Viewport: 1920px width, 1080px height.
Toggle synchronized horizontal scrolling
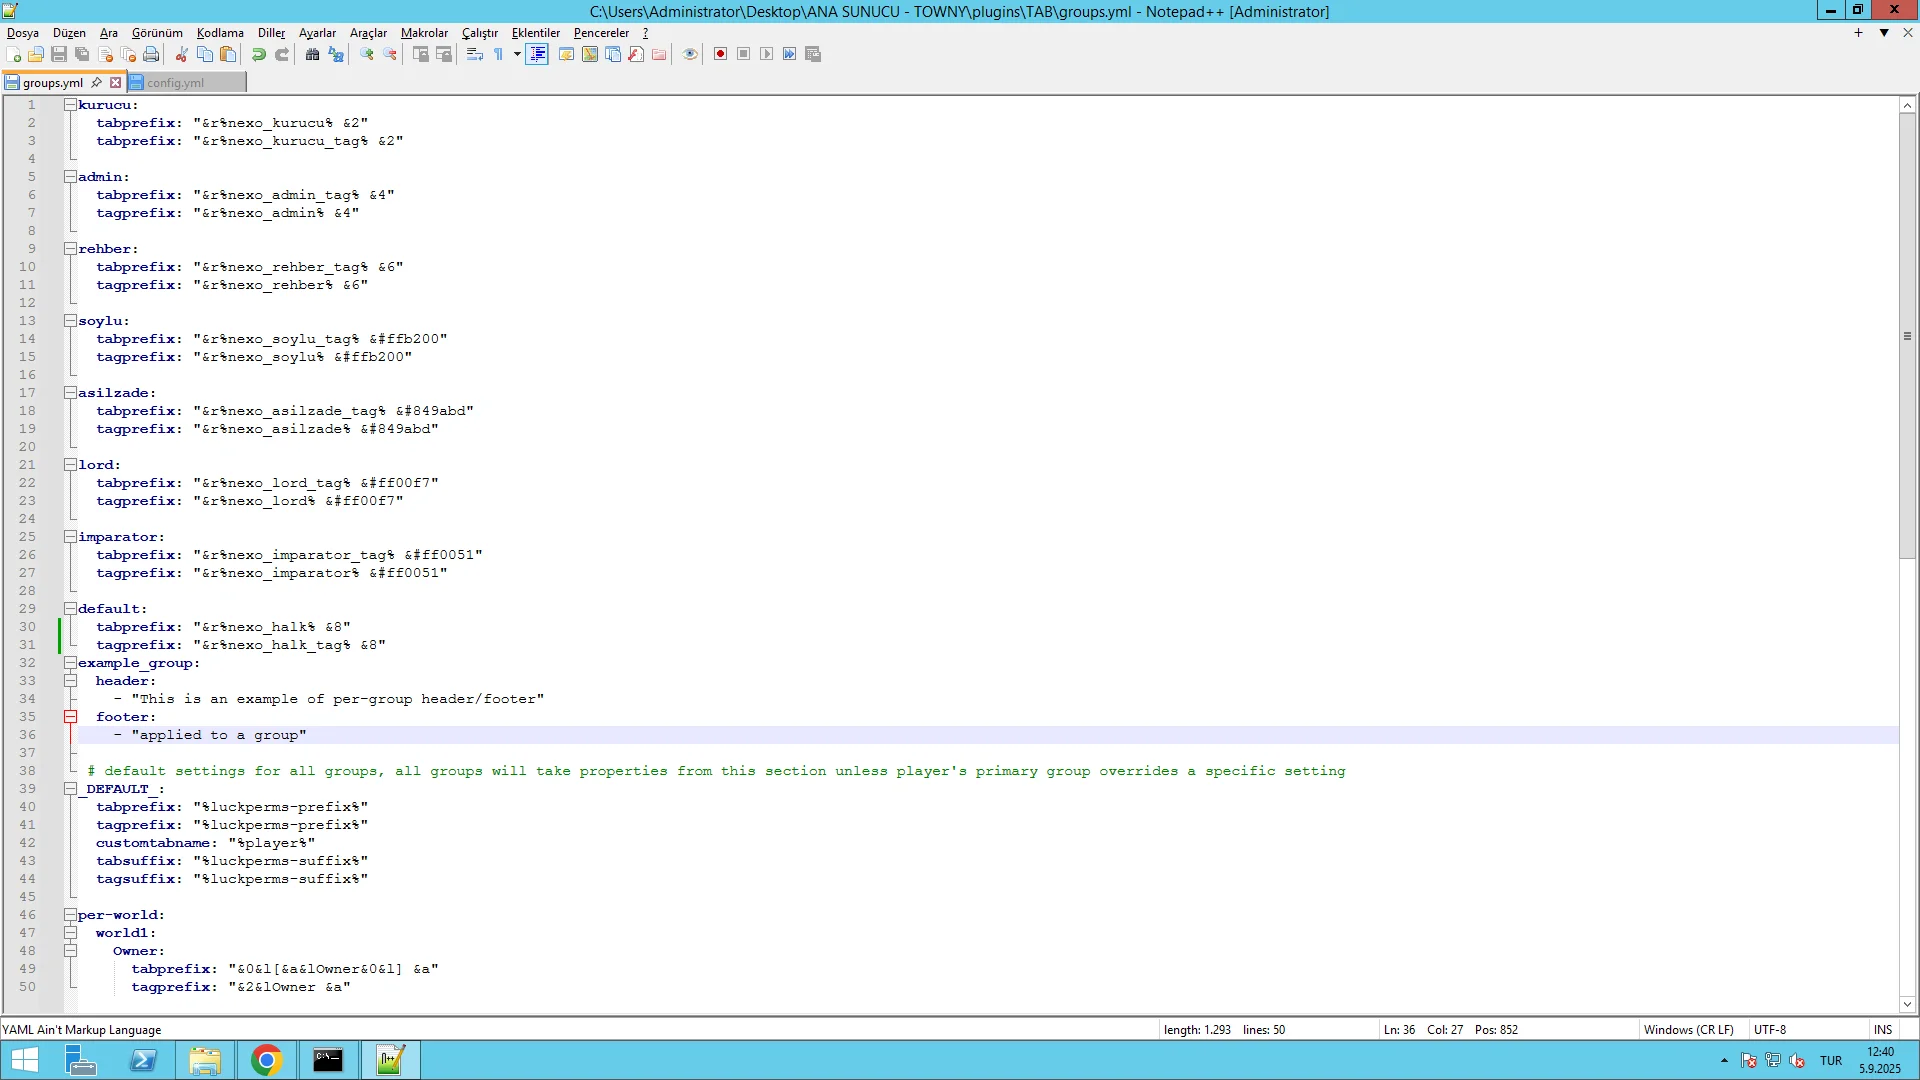[444, 54]
